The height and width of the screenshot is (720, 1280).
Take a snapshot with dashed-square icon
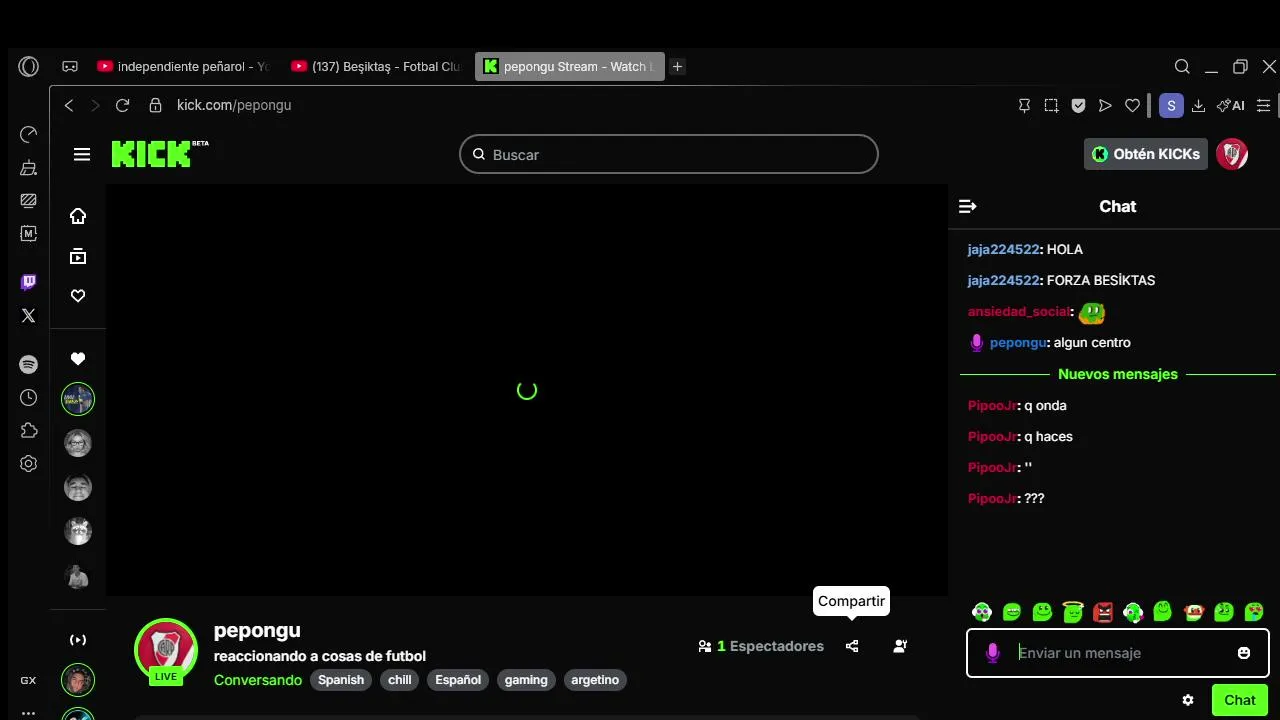click(x=1051, y=105)
